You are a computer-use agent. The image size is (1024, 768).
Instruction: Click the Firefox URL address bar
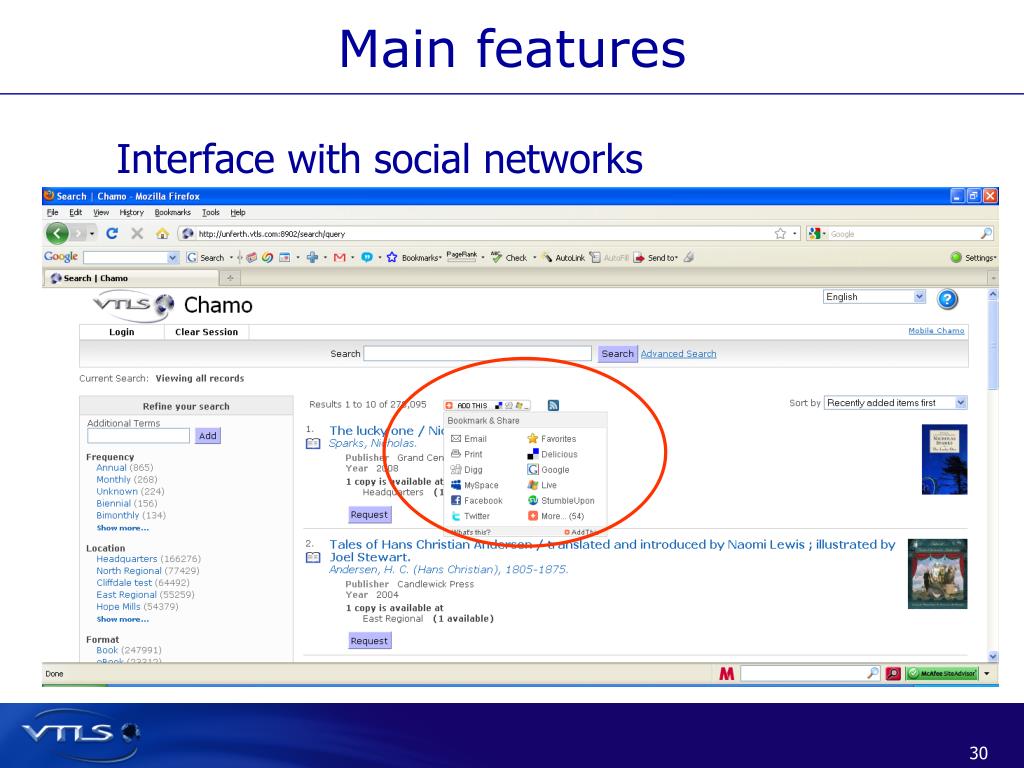click(x=475, y=233)
